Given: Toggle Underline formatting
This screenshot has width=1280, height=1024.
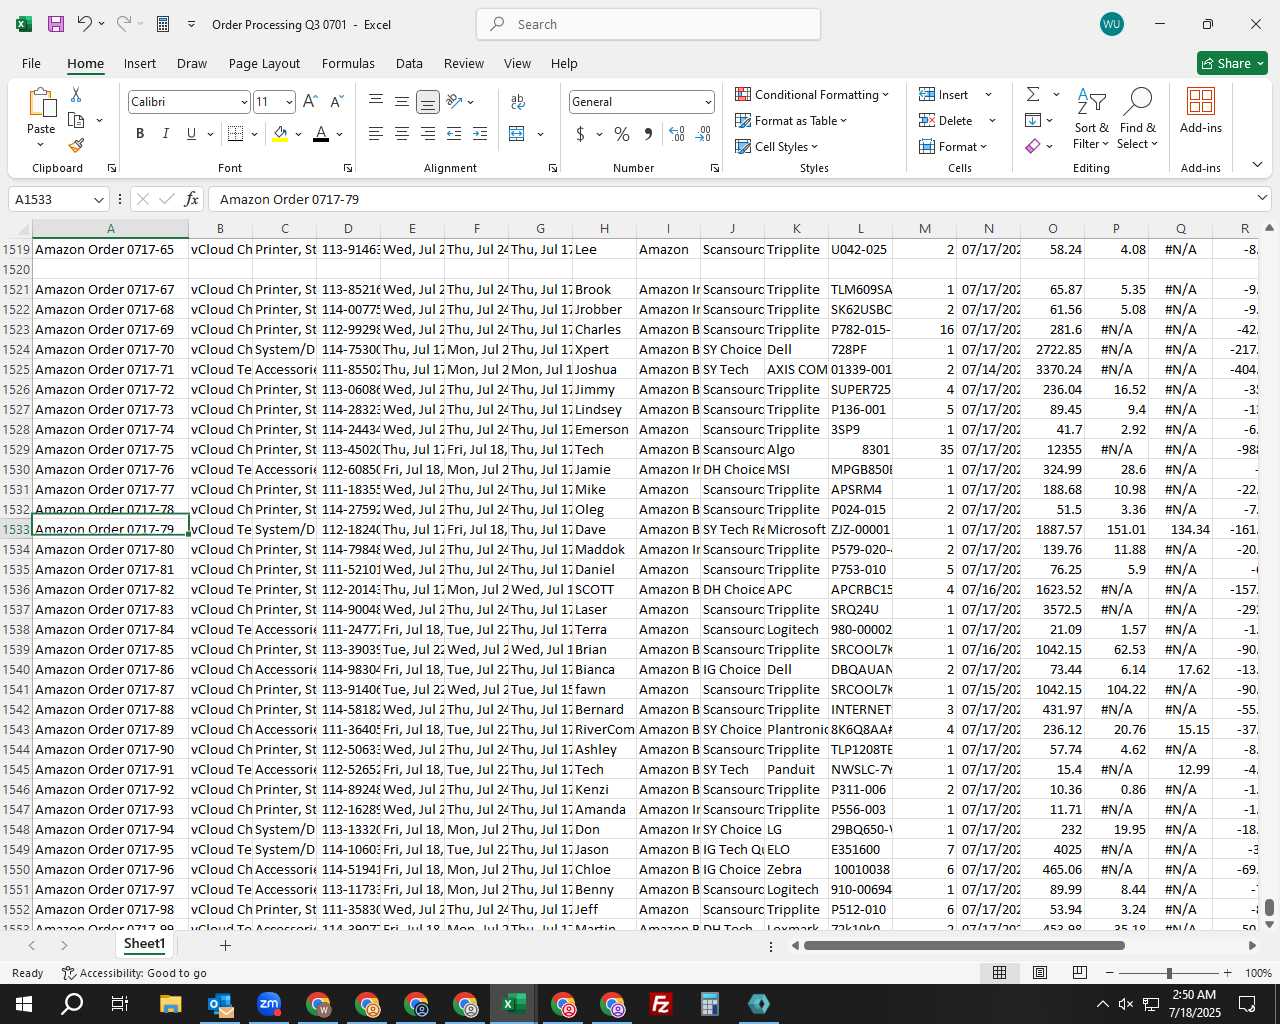Looking at the screenshot, I should tap(191, 134).
